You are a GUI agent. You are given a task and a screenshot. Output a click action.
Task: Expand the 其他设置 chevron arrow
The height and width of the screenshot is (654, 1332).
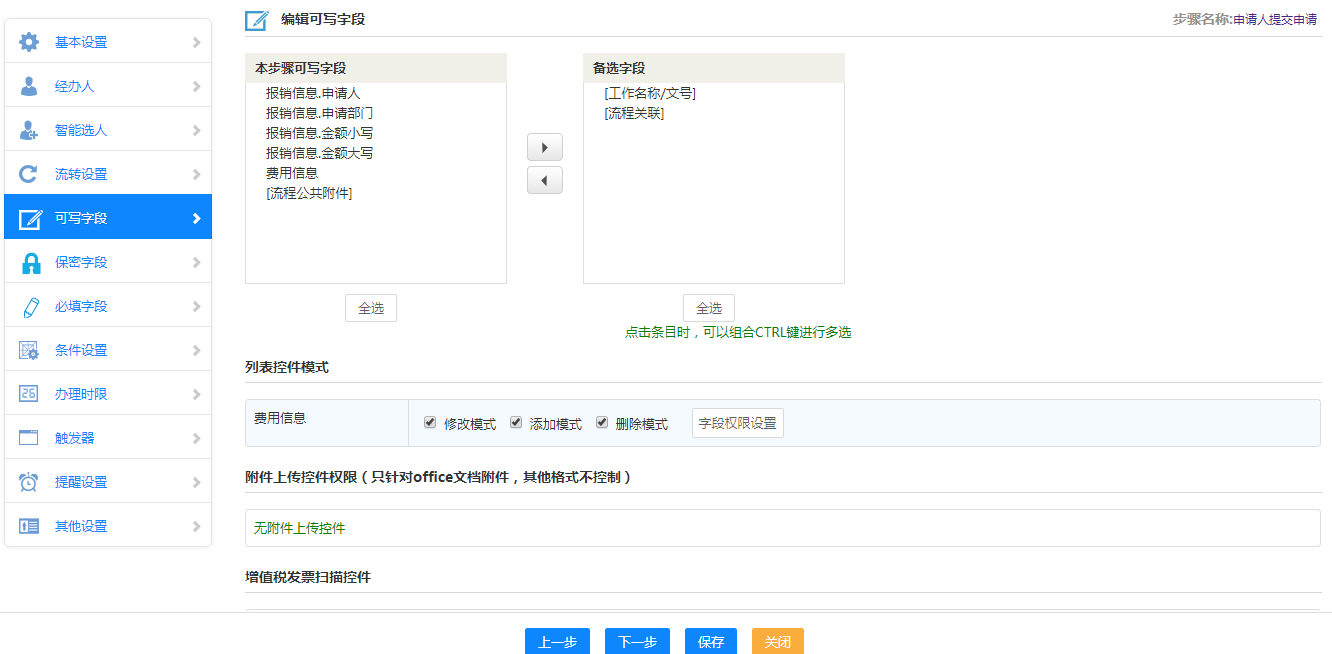pos(196,527)
